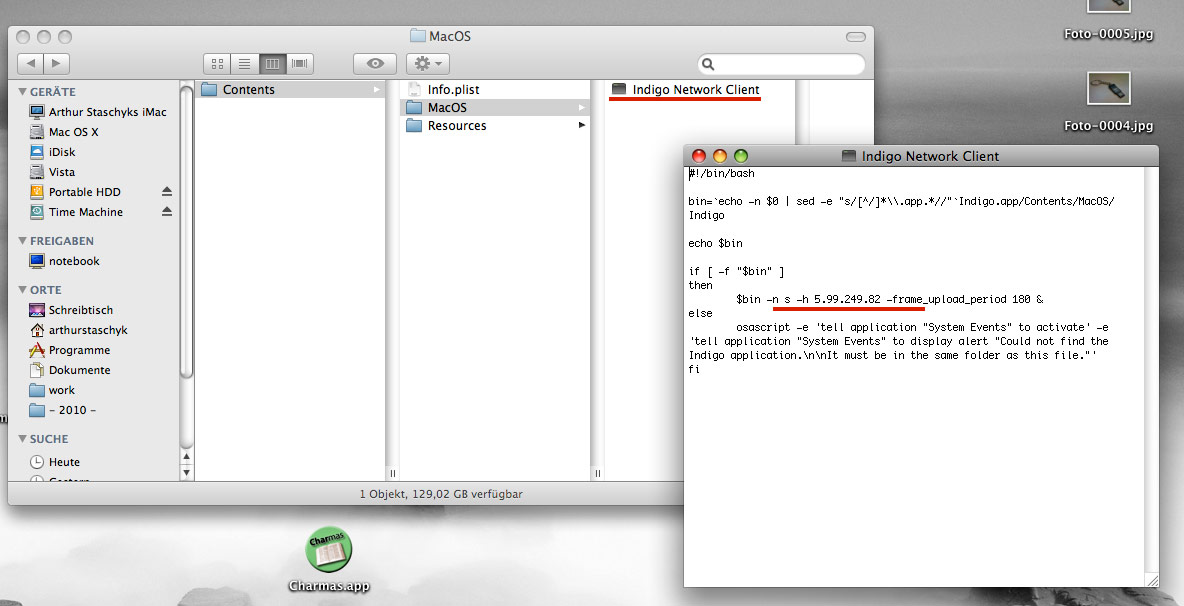Viewport: 1184px width, 606px height.
Task: Click the Finder search field
Action: point(781,64)
